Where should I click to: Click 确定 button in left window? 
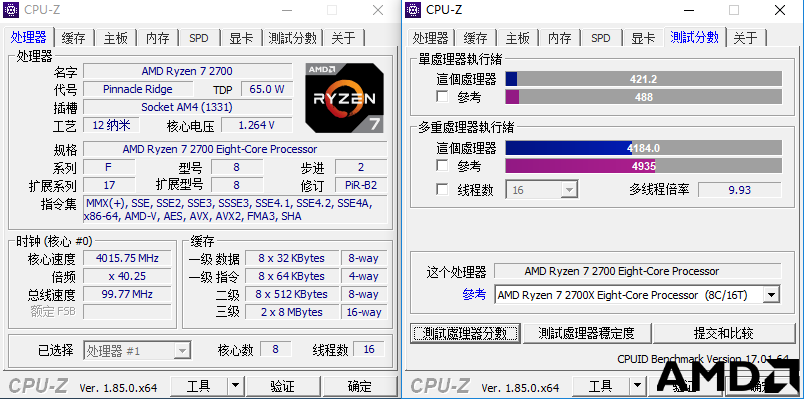tap(359, 386)
